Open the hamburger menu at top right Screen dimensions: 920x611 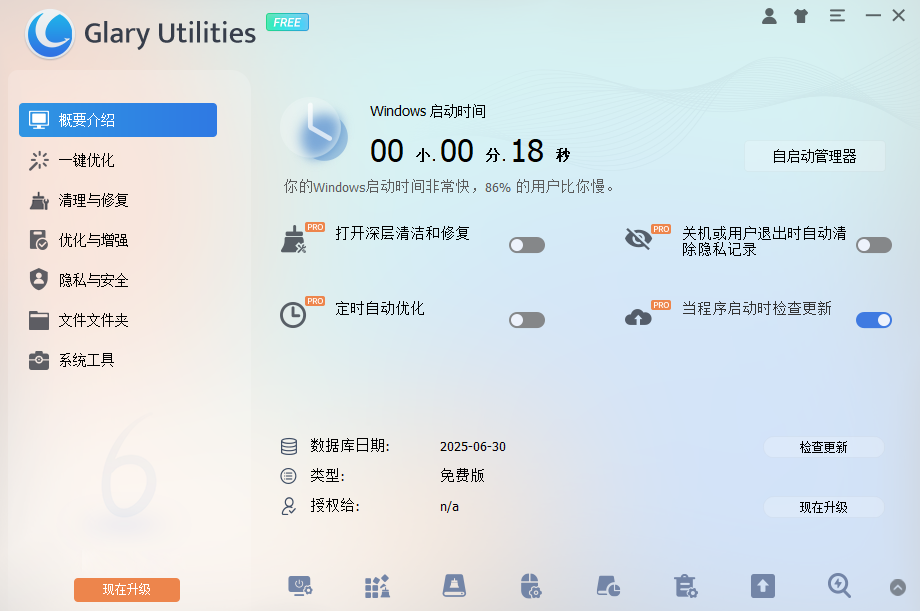837,15
